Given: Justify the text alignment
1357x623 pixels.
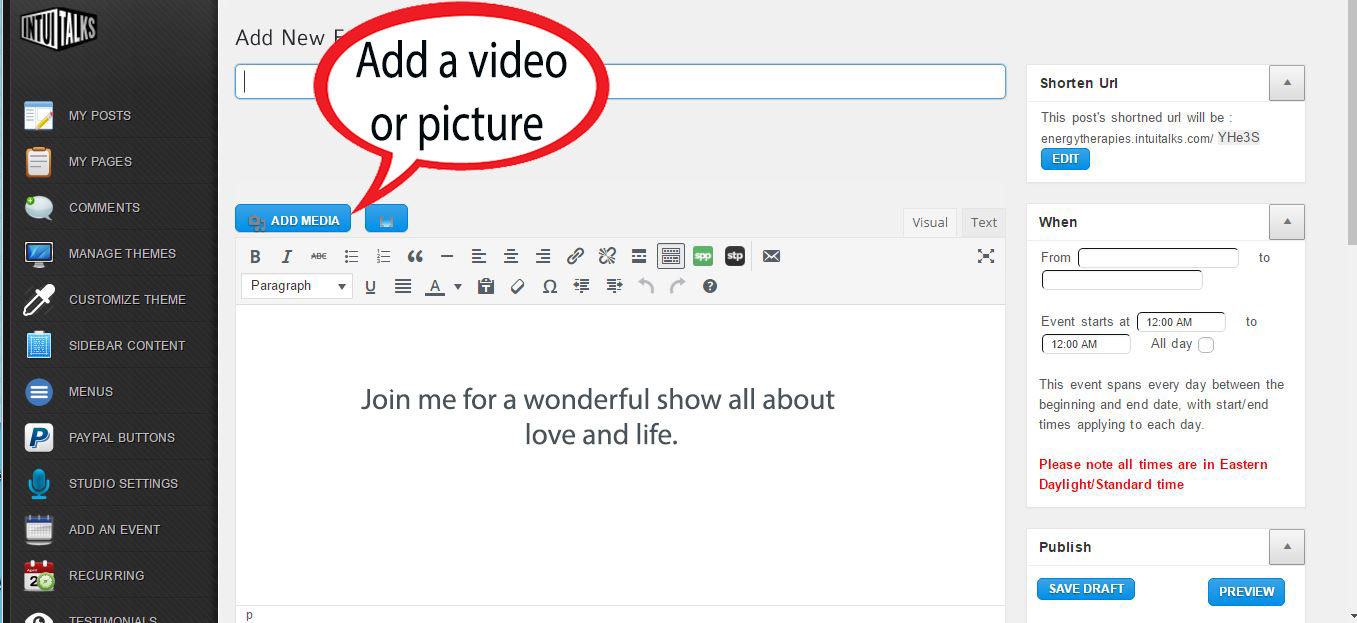Looking at the screenshot, I should [x=403, y=286].
